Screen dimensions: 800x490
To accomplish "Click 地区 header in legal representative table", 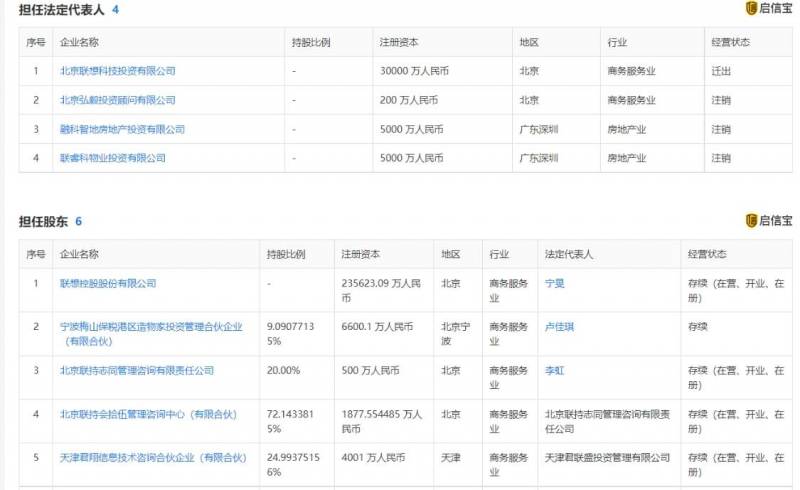I will (529, 42).
